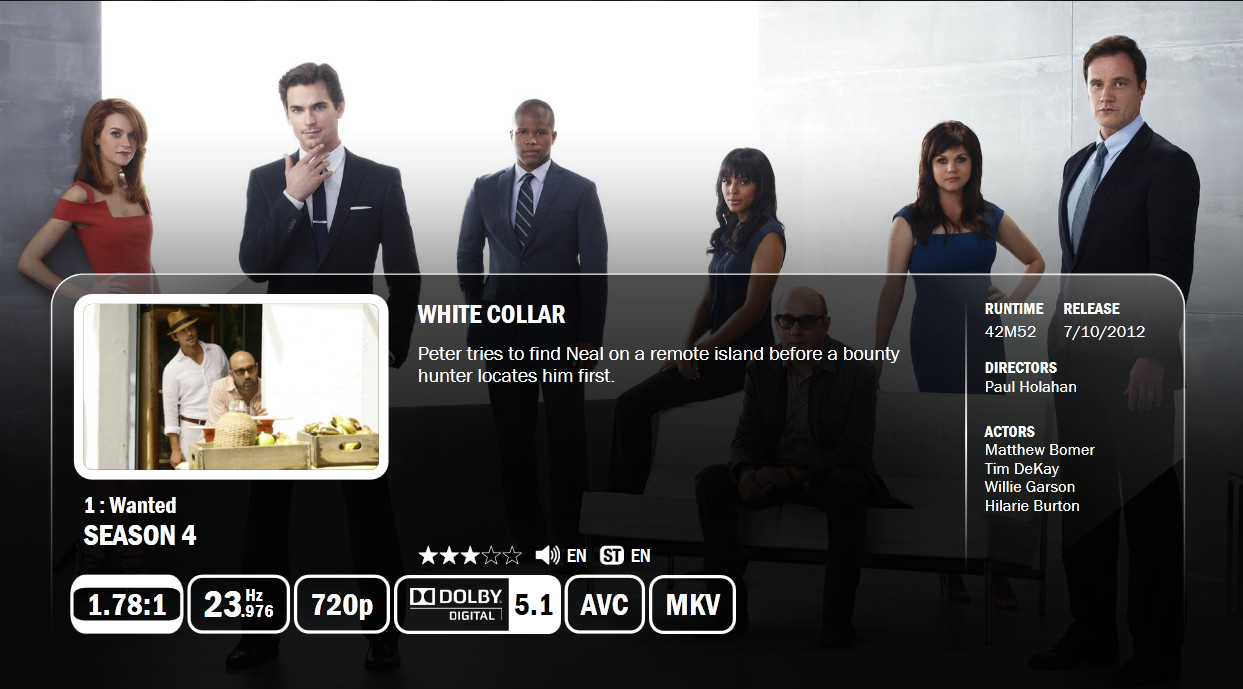The image size is (1243, 689).
Task: Click the Dolby Digital logo badge
Action: (x=453, y=604)
